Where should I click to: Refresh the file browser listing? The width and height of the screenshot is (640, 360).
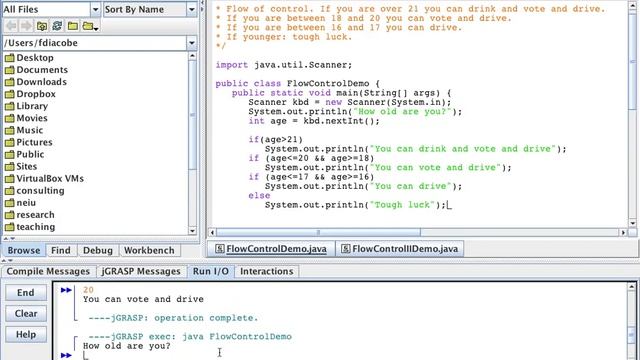point(57,26)
